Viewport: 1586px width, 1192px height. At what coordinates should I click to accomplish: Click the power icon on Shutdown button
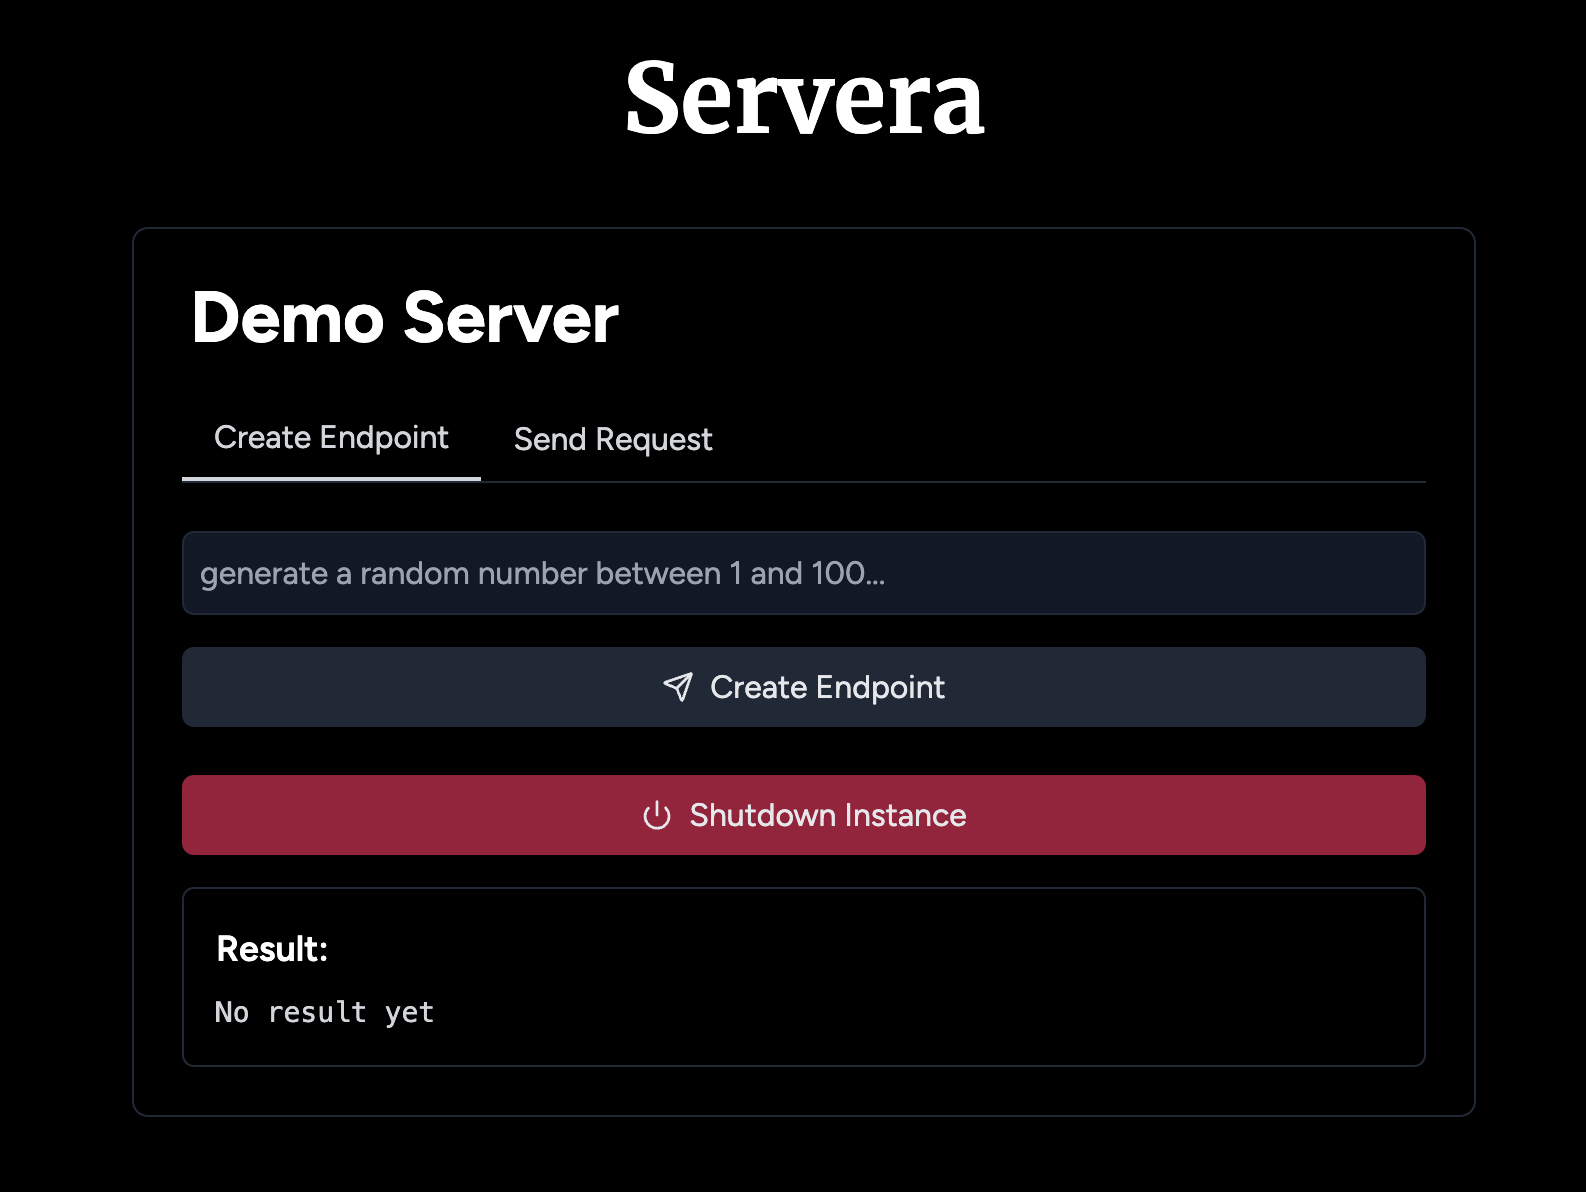click(x=656, y=815)
